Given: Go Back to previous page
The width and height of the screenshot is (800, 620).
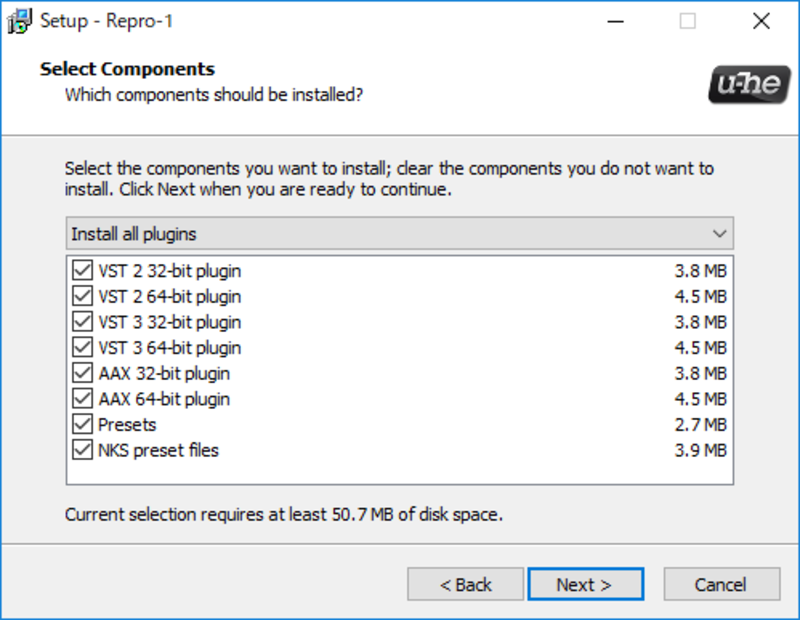Looking at the screenshot, I should 465,584.
